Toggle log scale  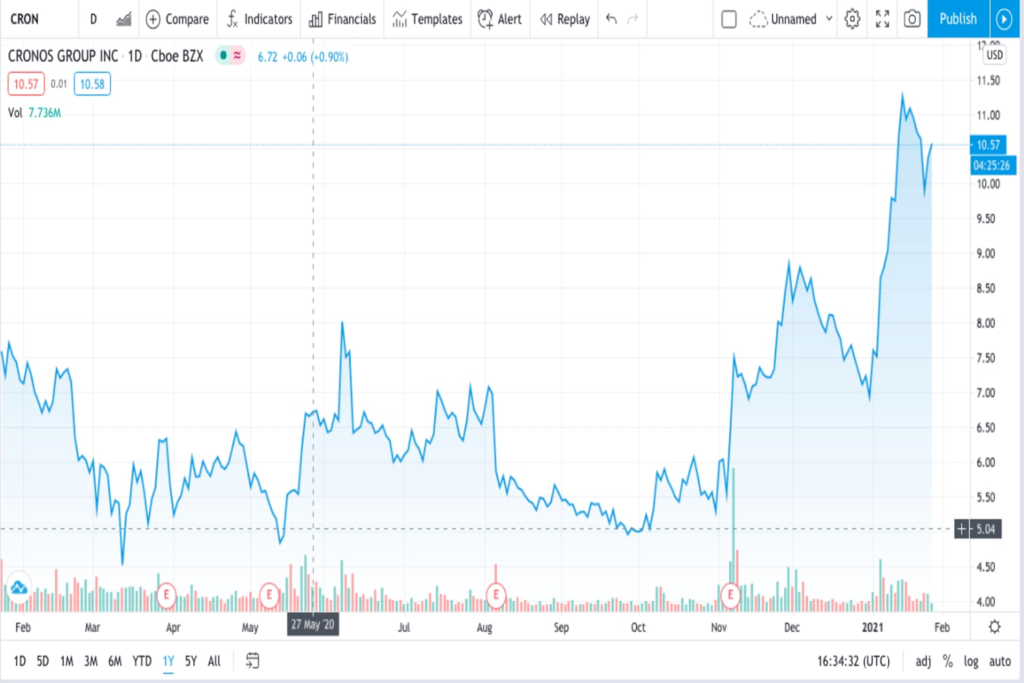[971, 661]
